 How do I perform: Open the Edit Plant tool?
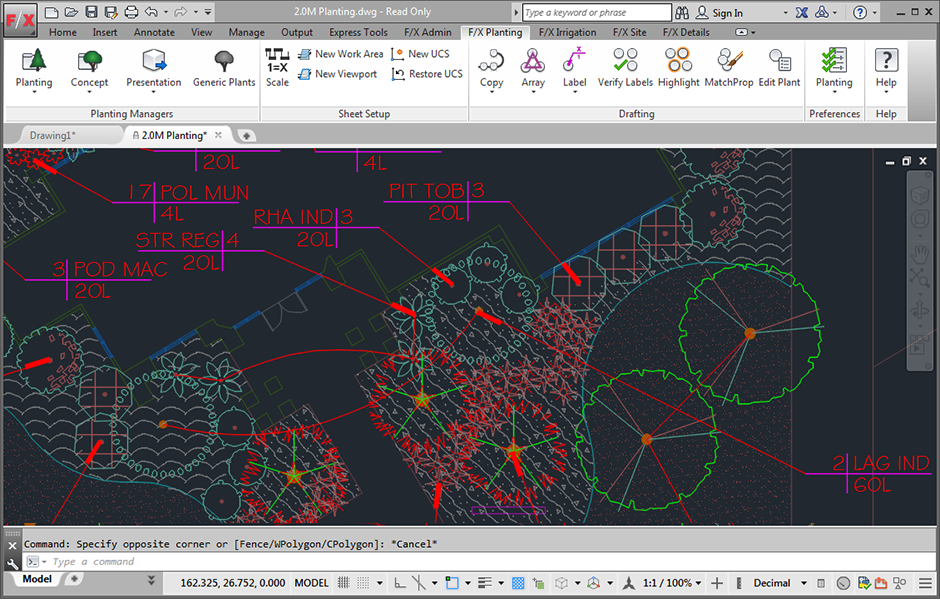pyautogui.click(x=779, y=62)
